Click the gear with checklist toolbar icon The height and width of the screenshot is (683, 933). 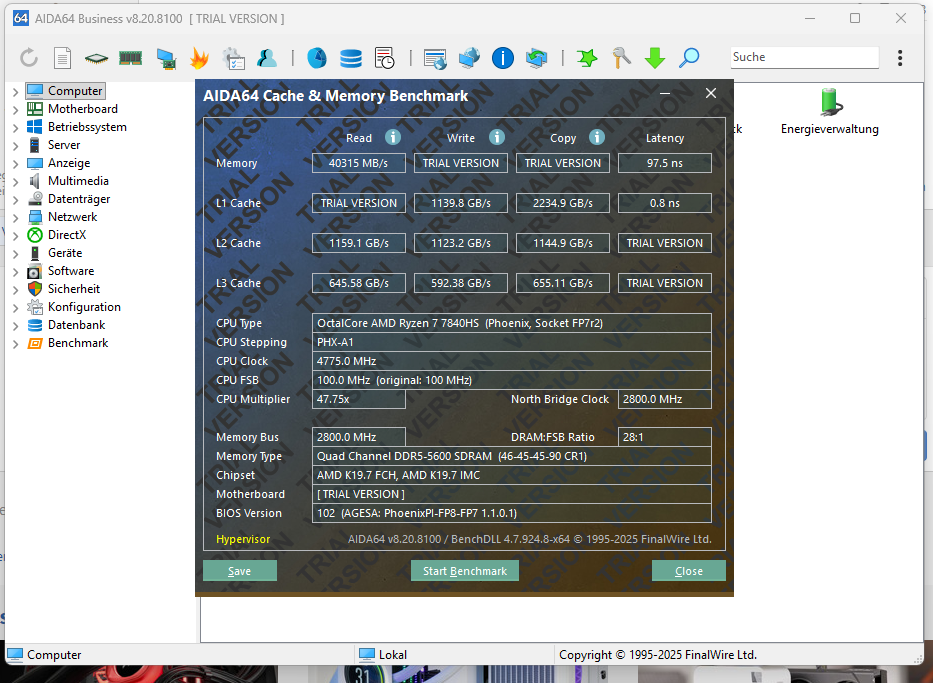(x=233, y=58)
